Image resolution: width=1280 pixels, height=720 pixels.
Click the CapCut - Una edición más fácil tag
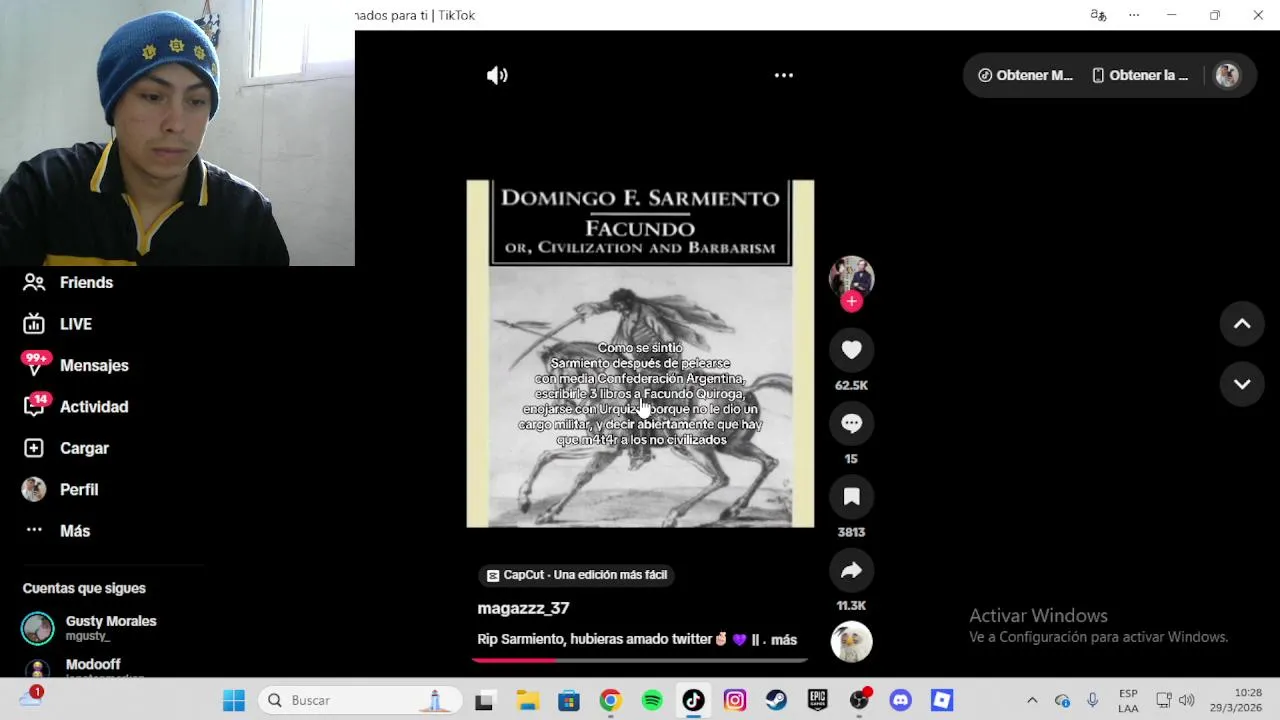click(x=577, y=575)
